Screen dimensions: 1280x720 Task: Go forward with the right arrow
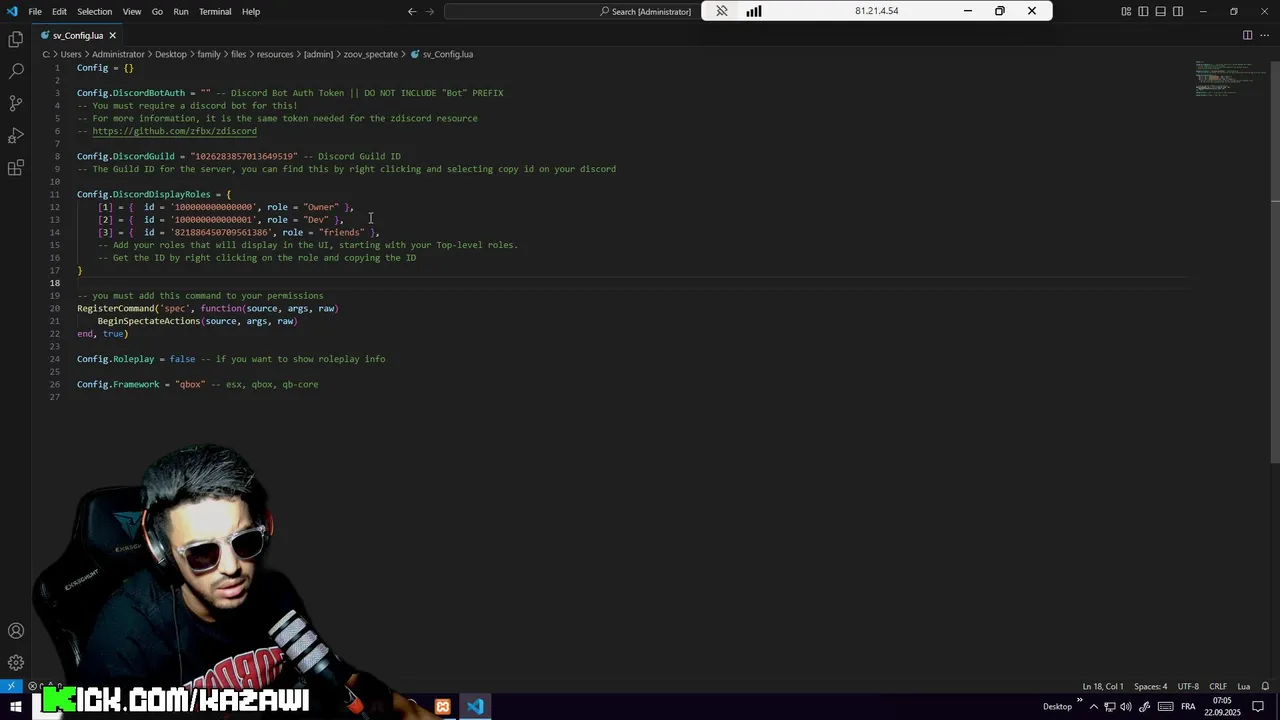pos(430,11)
